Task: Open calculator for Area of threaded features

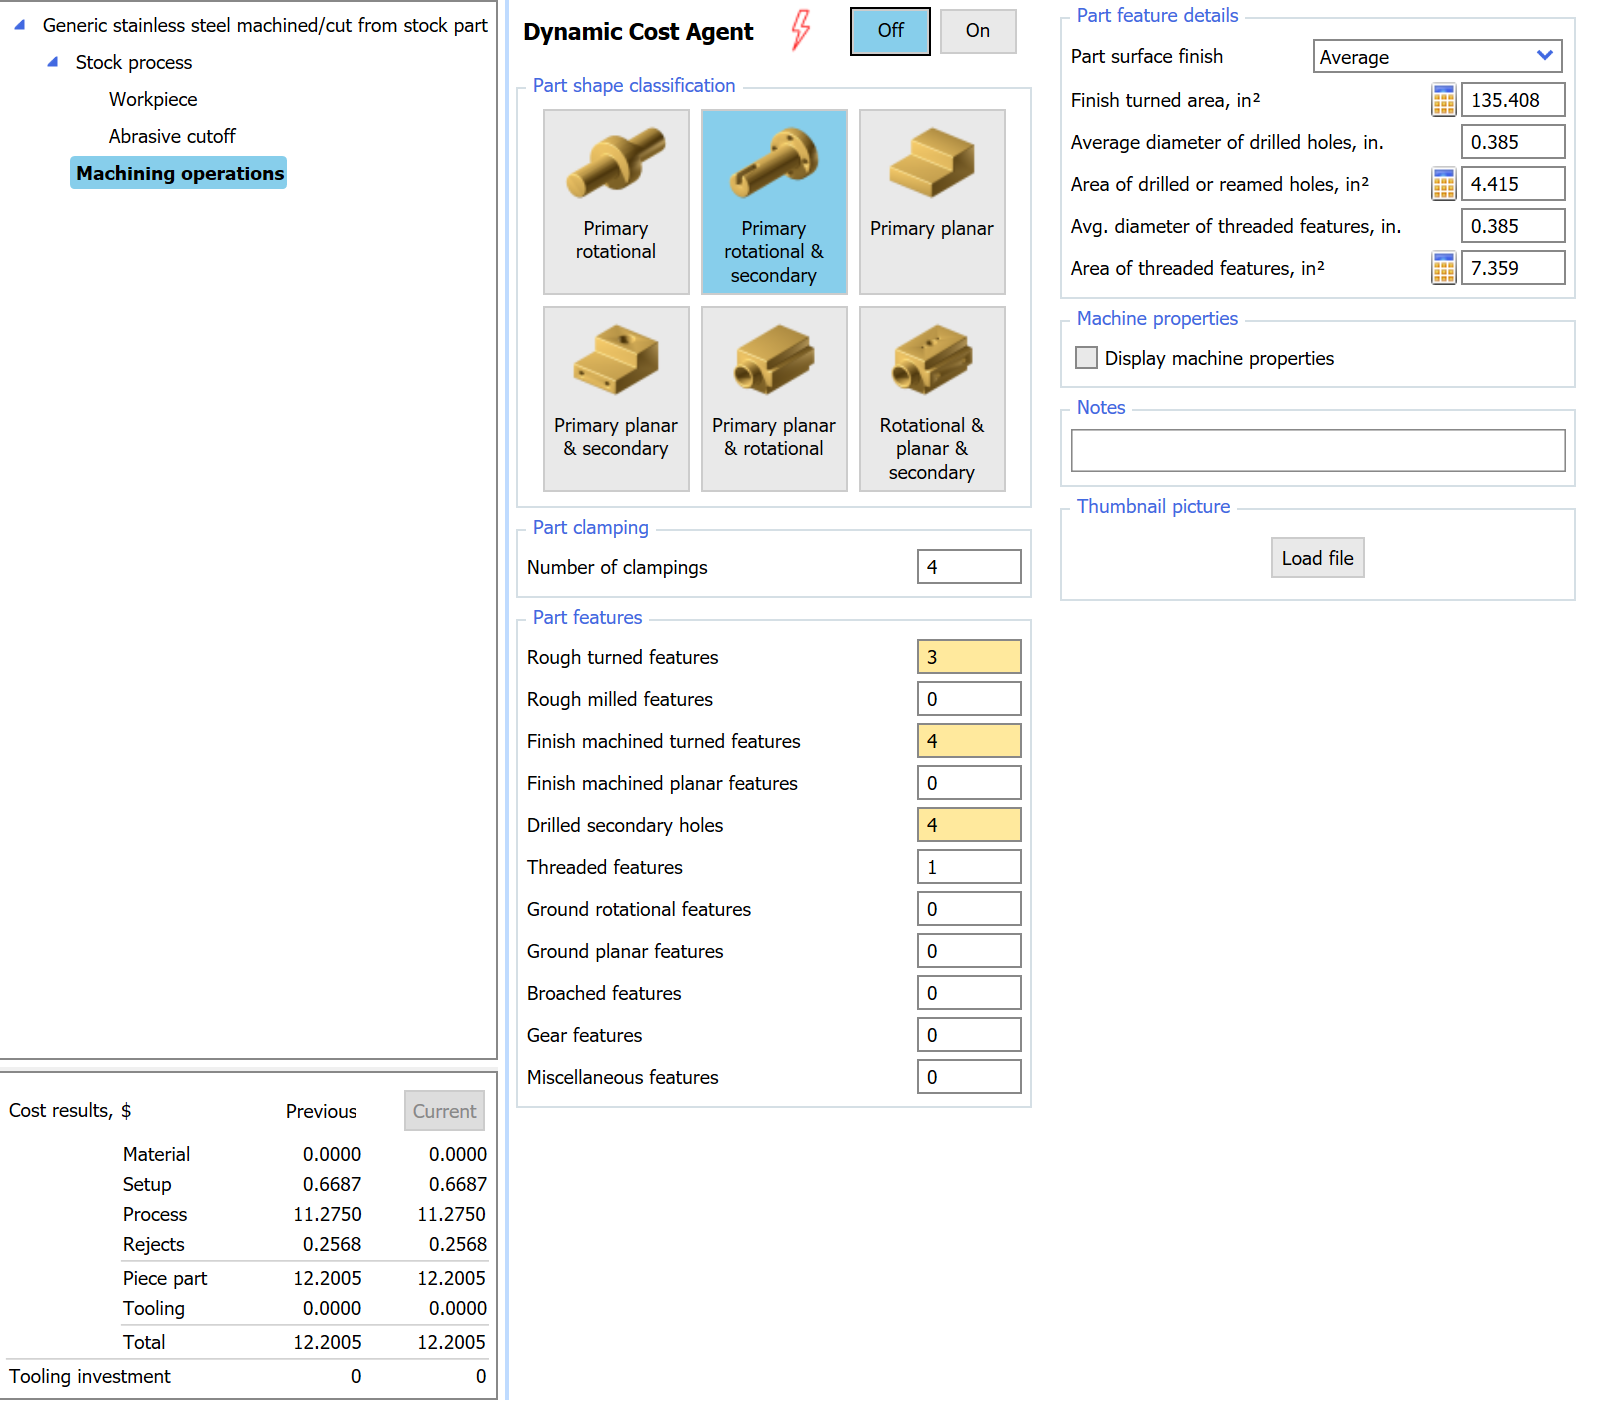Action: click(1442, 268)
